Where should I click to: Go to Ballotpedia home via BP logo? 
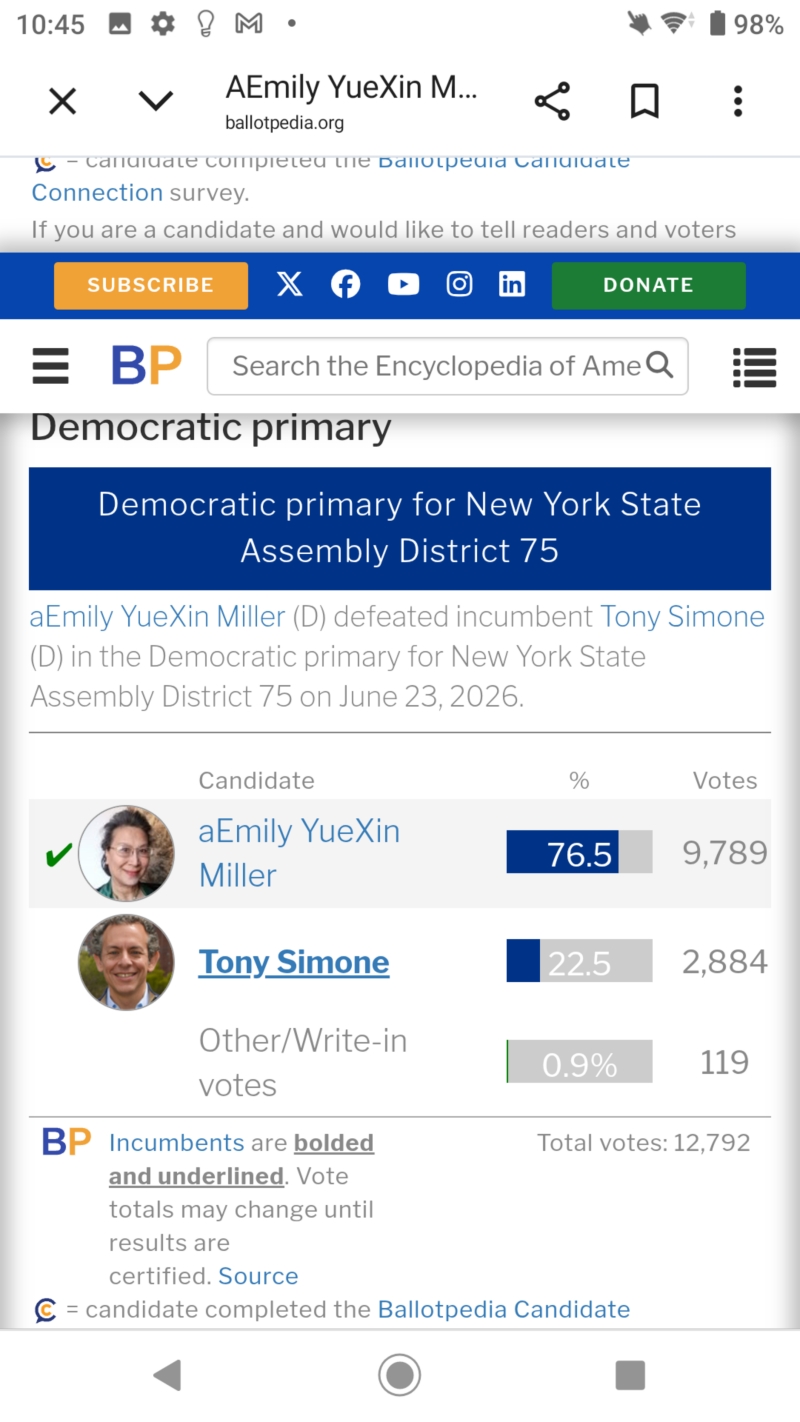click(x=147, y=366)
